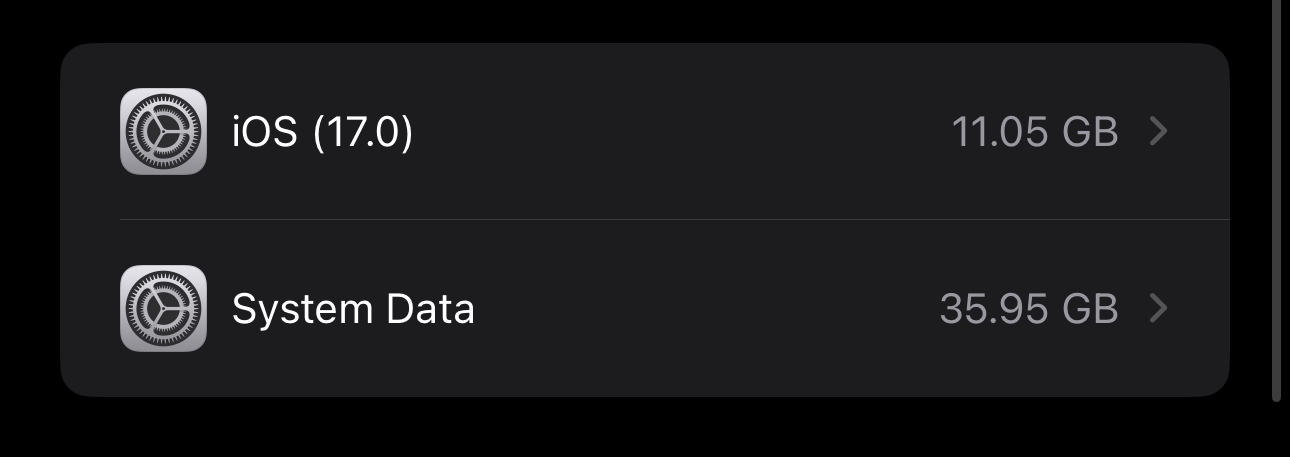Expand System Data via its chevron
The width and height of the screenshot is (1290, 457).
coord(1158,309)
